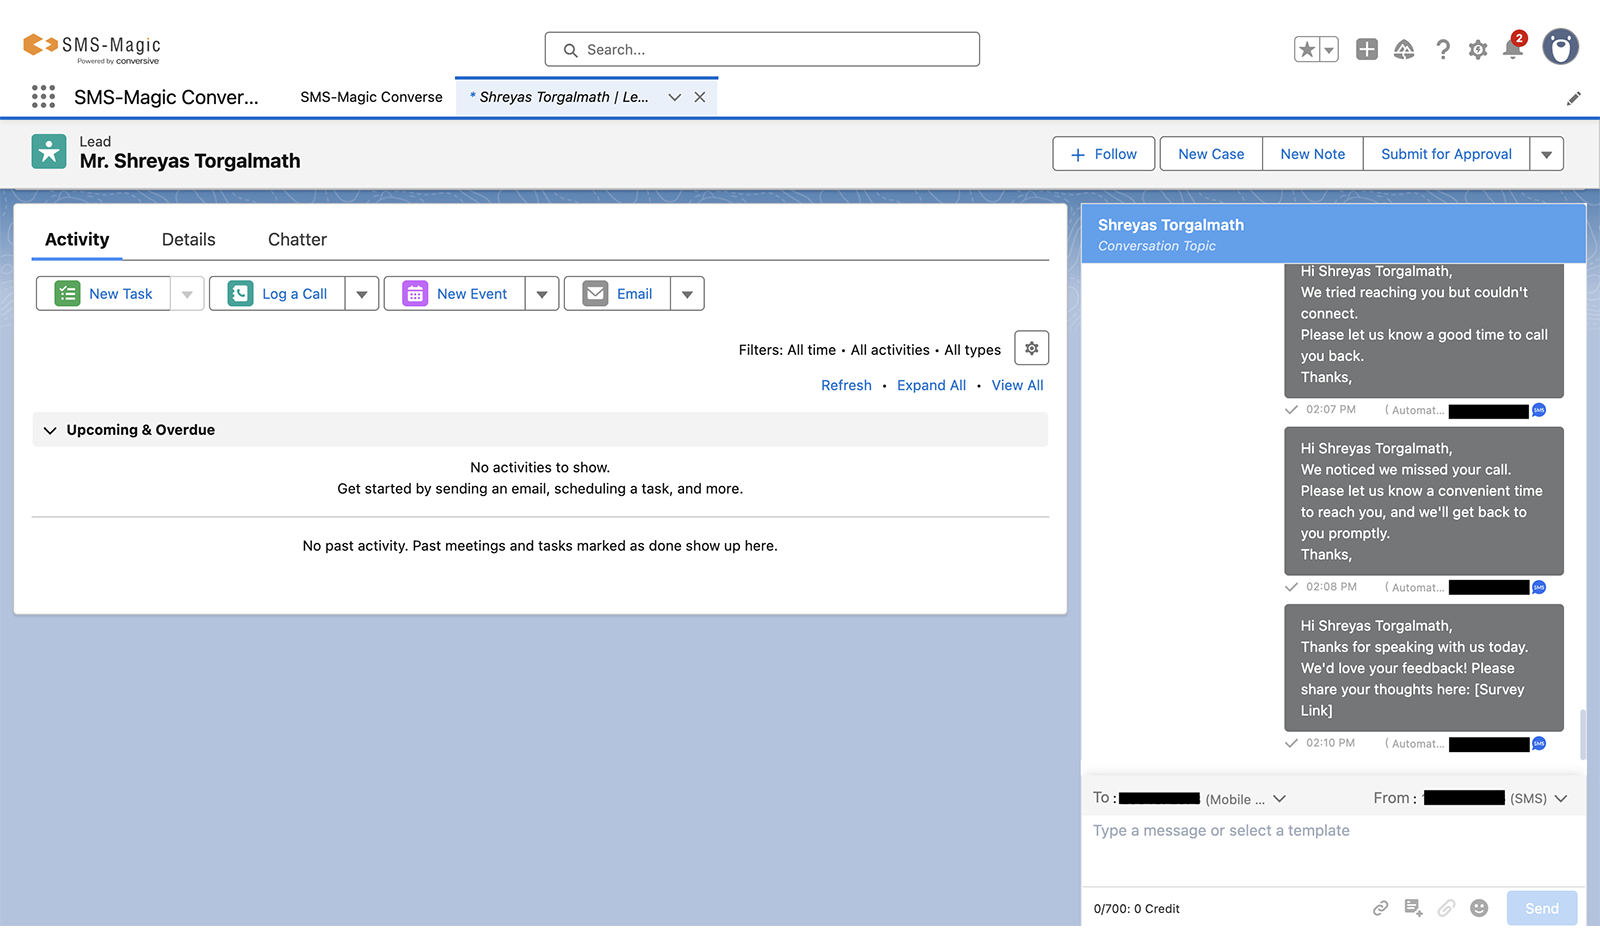Switch to the Activity tab

(x=77, y=240)
